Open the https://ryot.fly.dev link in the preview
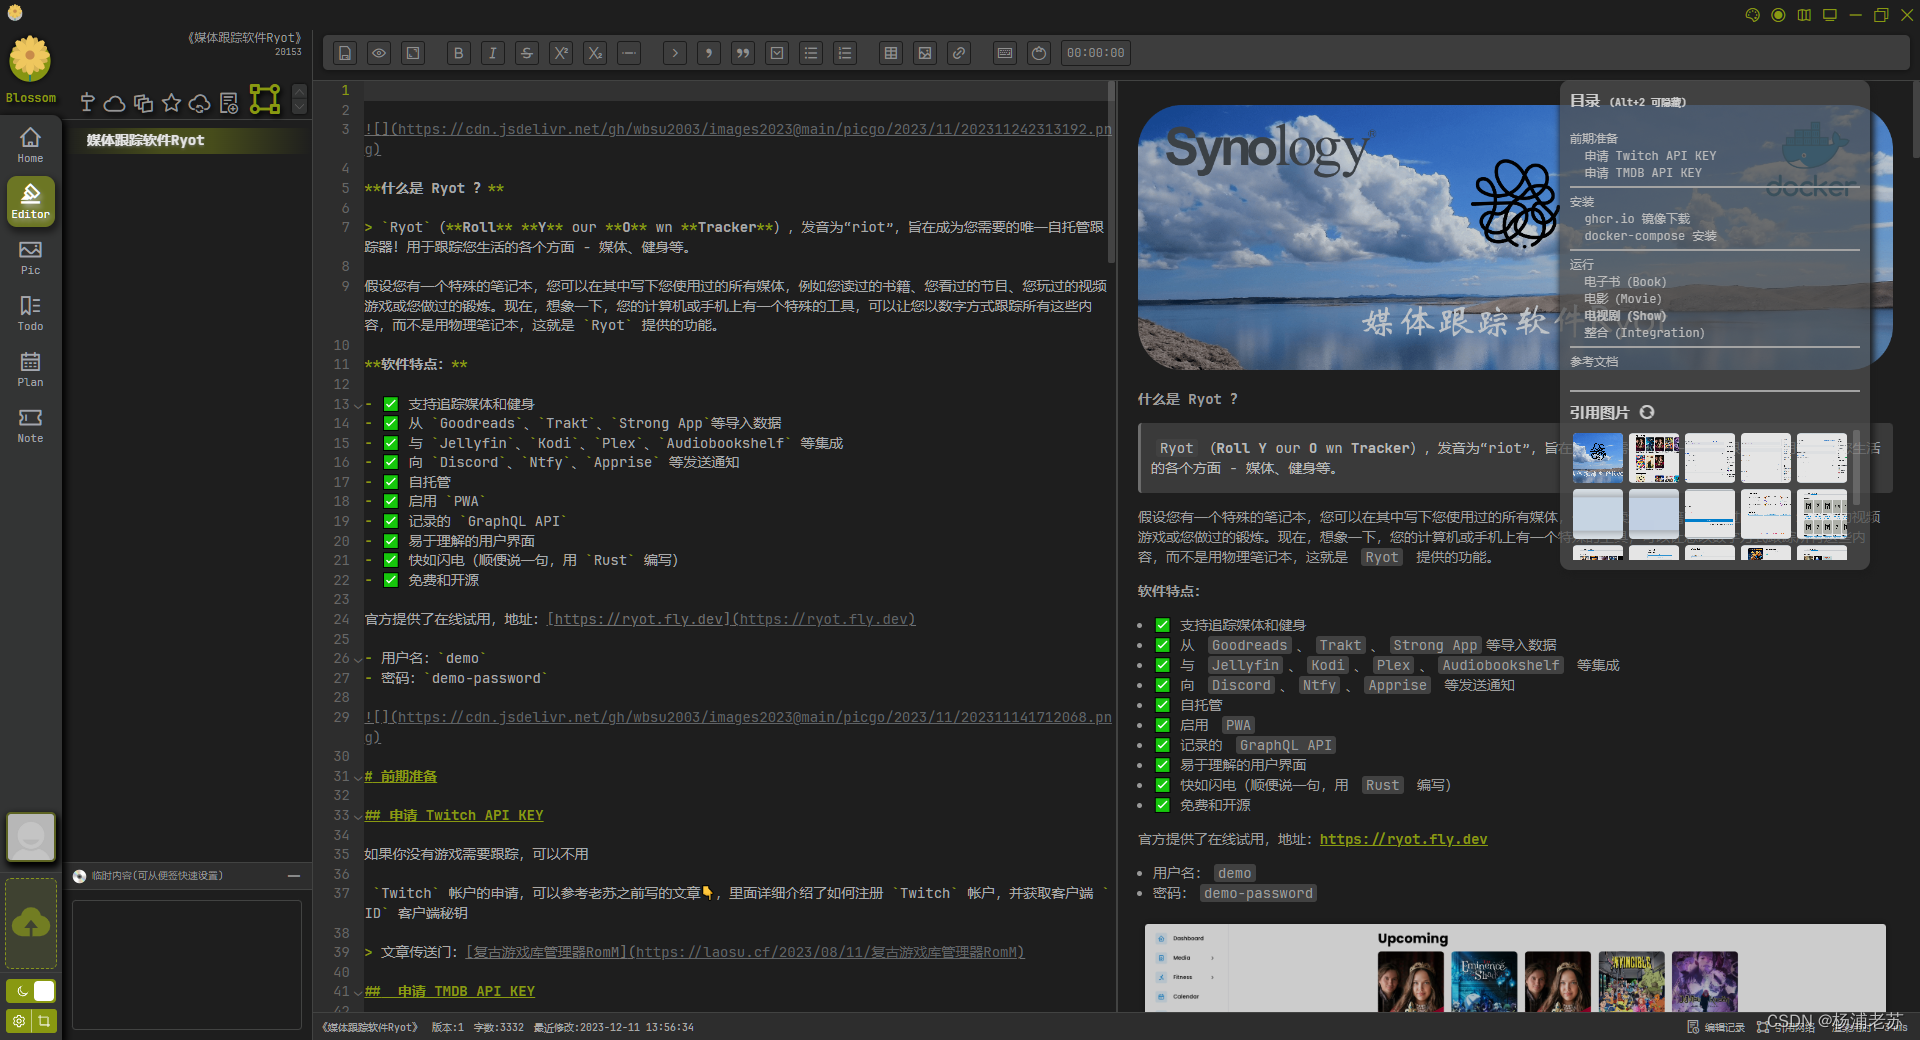Viewport: 1920px width, 1040px height. 1403,839
